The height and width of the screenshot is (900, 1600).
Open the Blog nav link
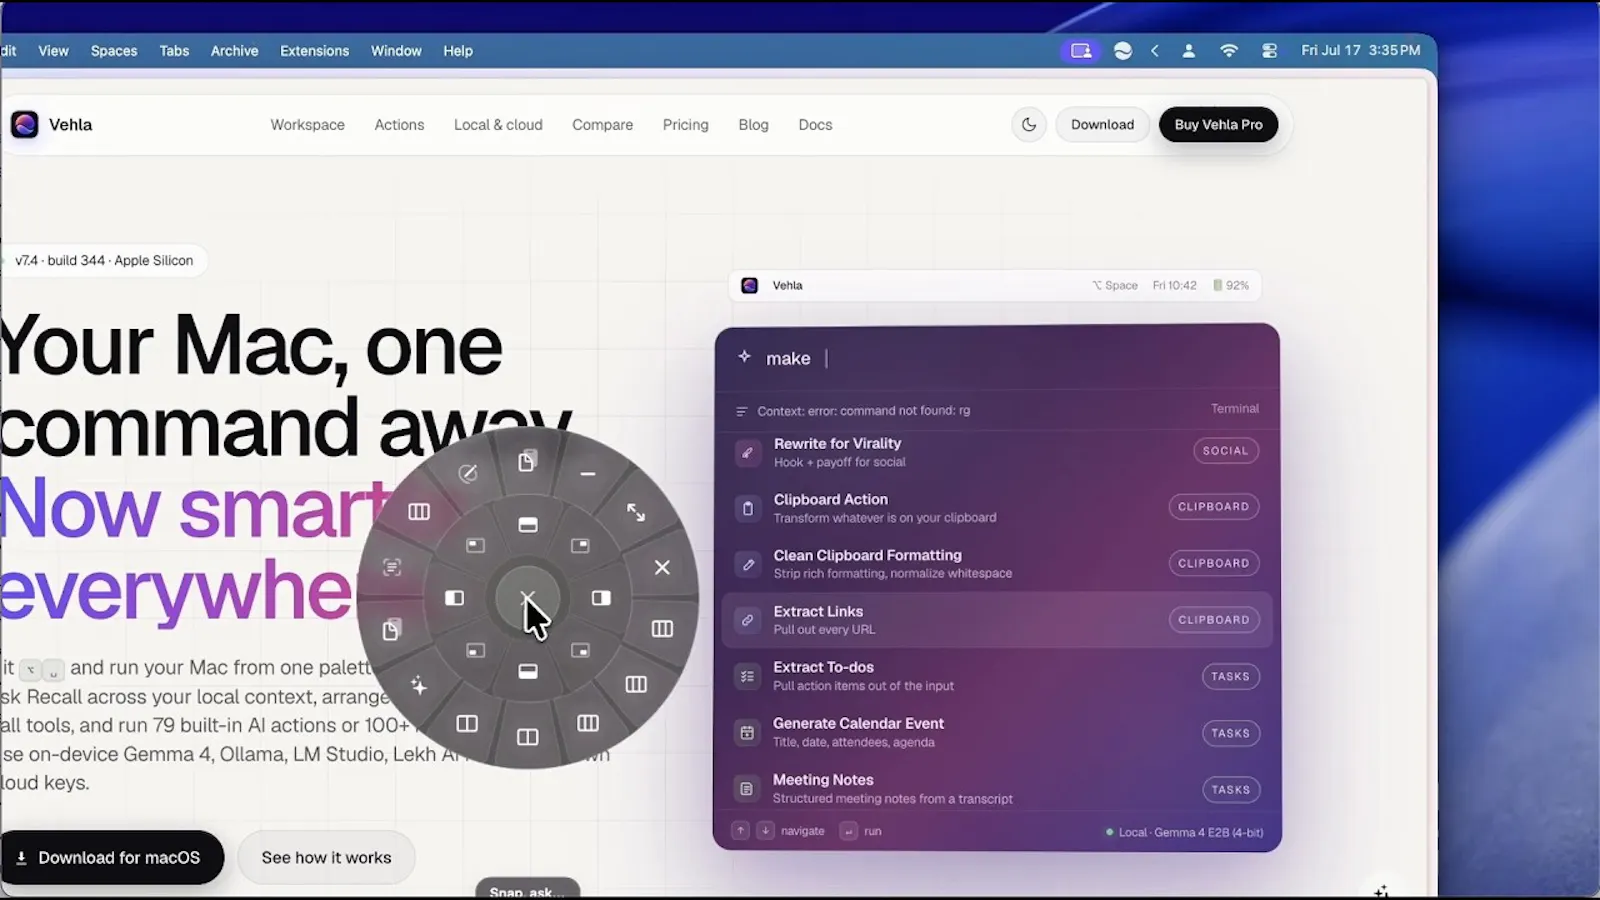(x=753, y=125)
